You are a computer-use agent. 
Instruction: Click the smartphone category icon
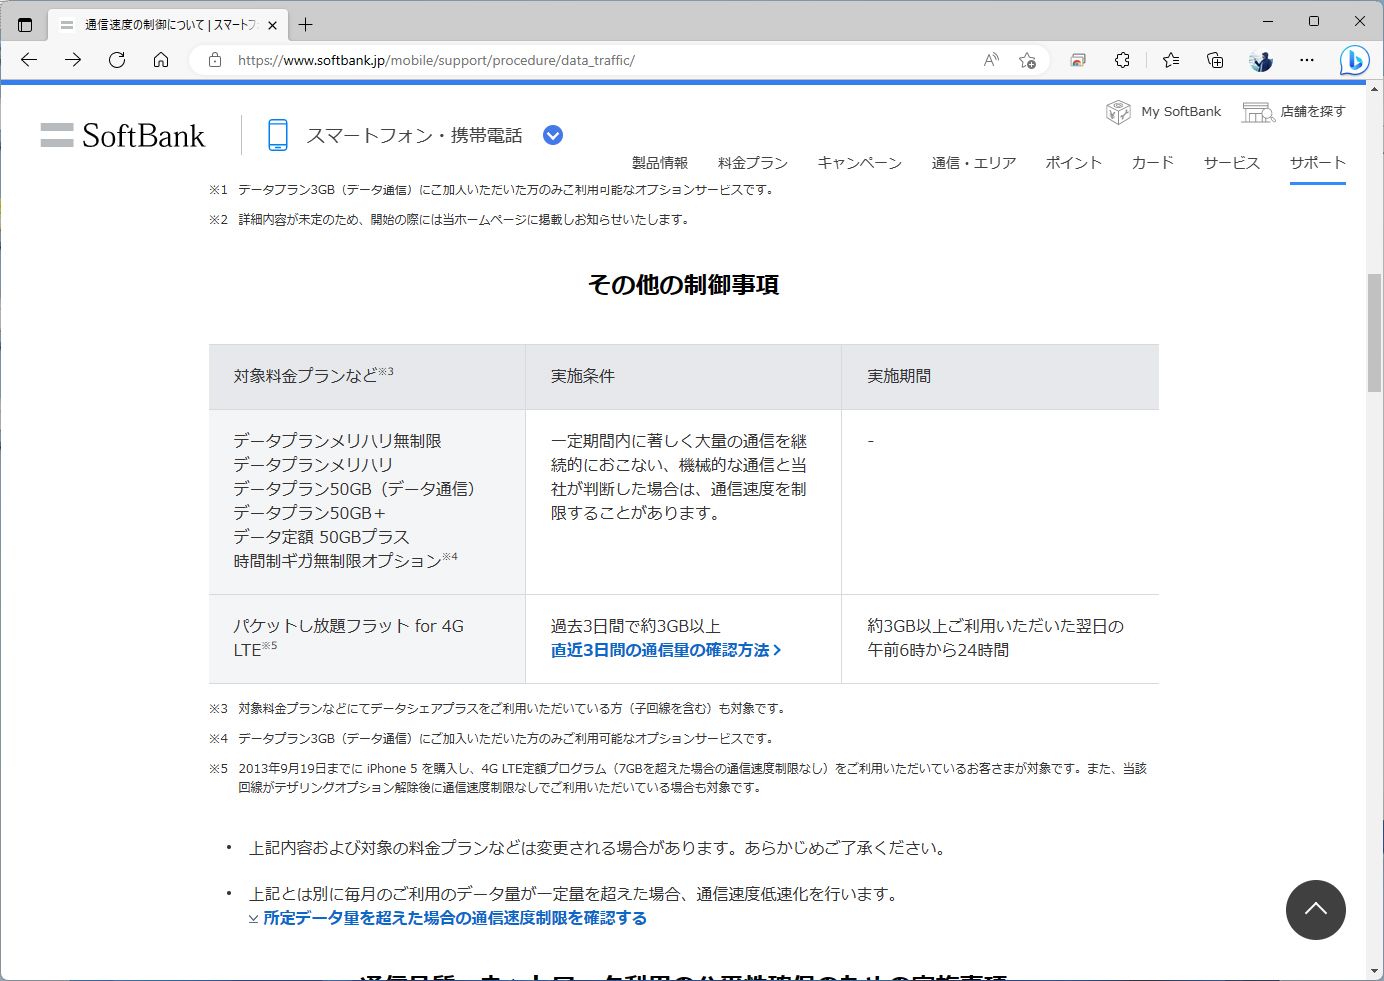(278, 135)
